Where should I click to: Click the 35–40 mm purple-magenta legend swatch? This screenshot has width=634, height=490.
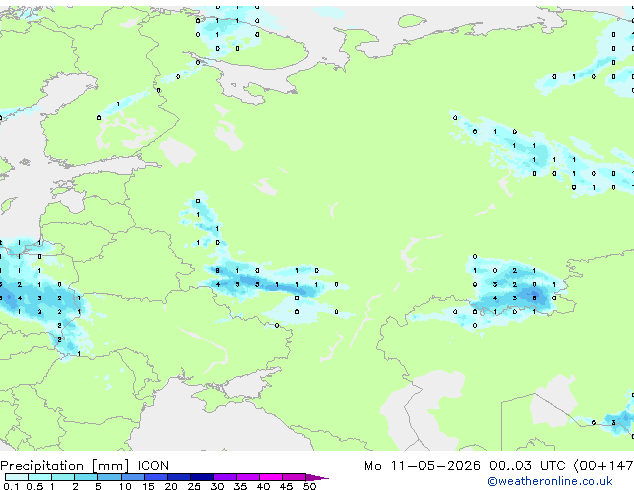click(247, 477)
